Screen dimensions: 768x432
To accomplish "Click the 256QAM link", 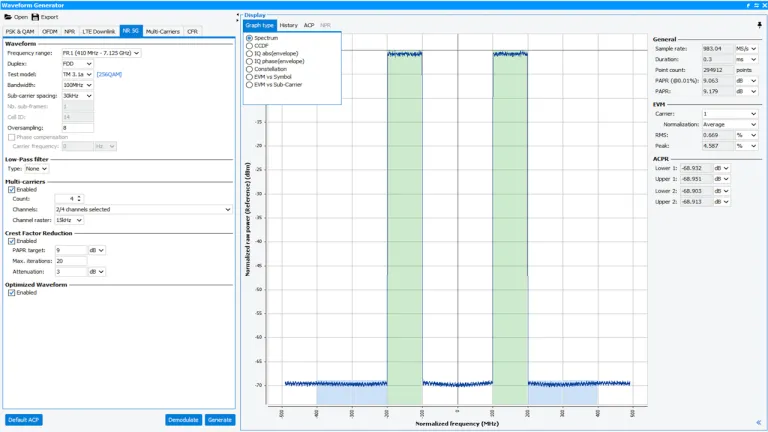I will coord(109,74).
